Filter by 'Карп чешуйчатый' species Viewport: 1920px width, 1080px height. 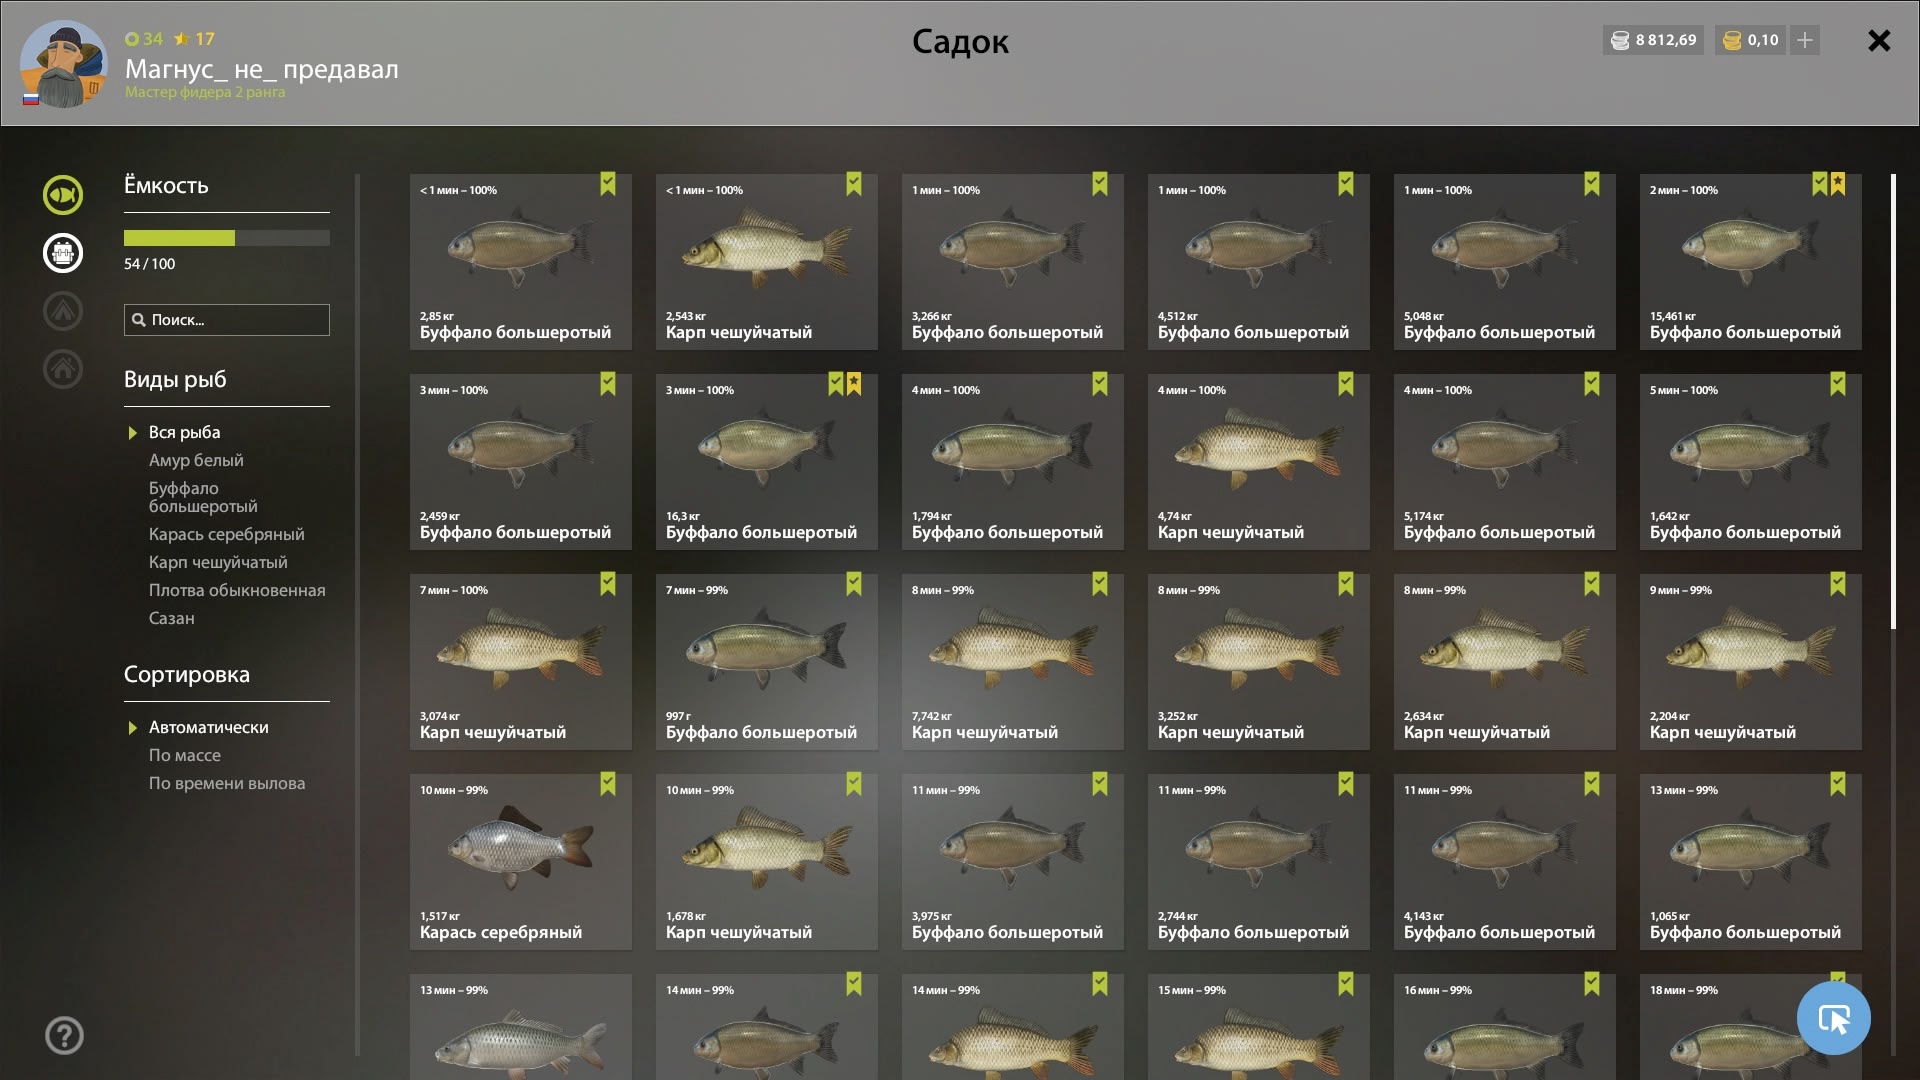pos(218,562)
